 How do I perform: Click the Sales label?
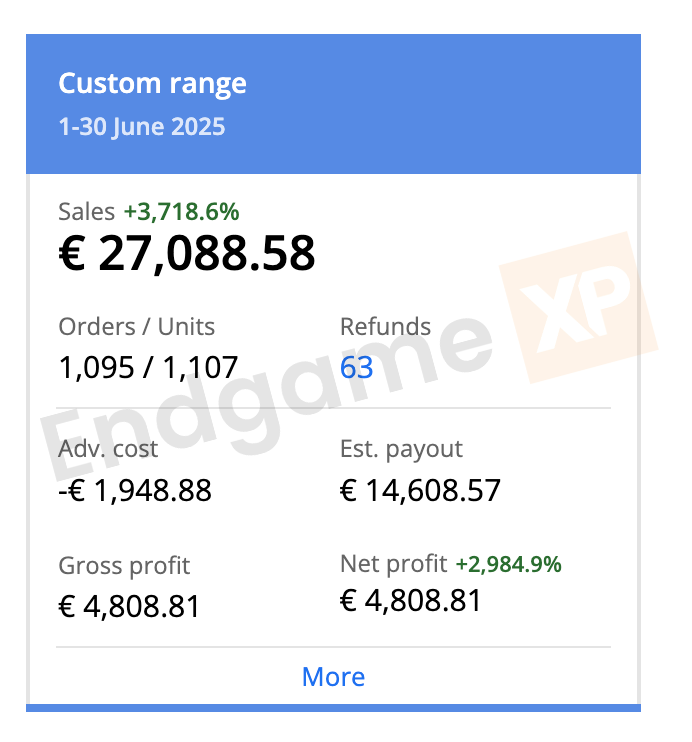86,211
